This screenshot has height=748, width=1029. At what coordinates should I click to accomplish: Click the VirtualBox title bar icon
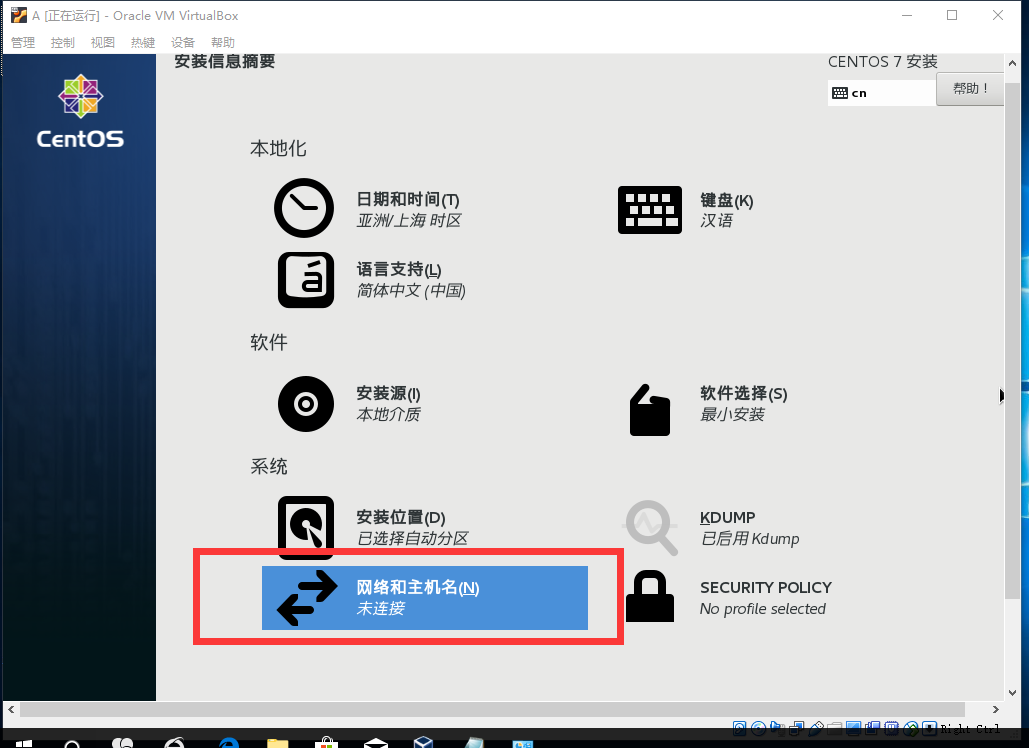point(19,15)
